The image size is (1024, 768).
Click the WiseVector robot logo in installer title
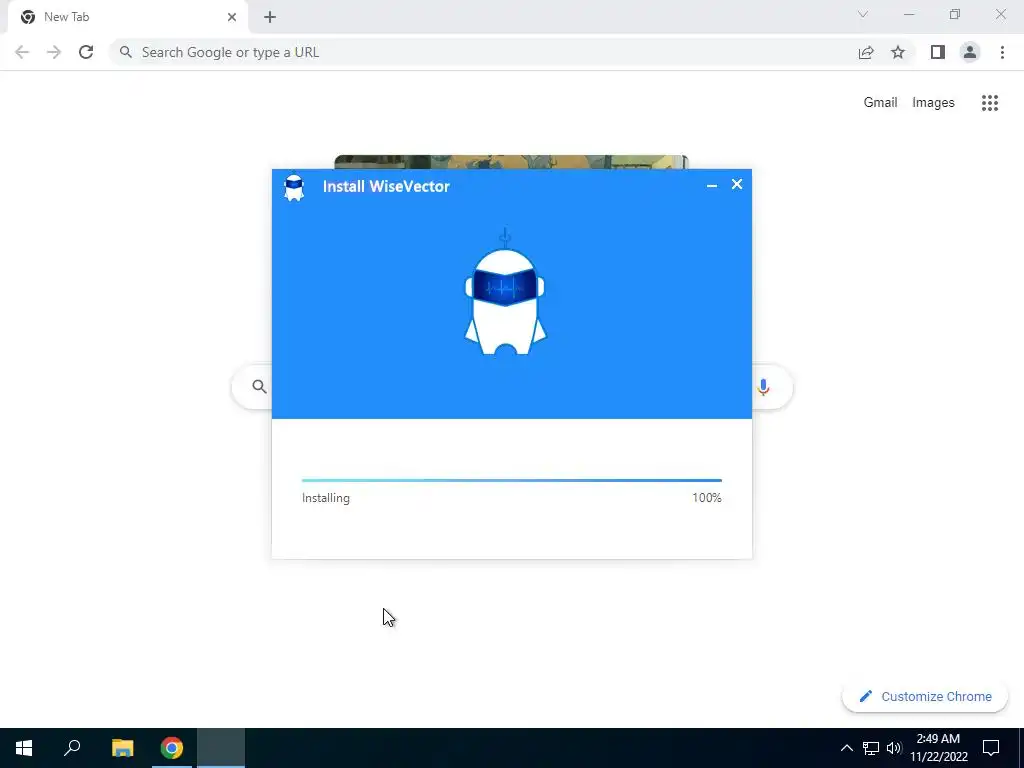tap(294, 187)
